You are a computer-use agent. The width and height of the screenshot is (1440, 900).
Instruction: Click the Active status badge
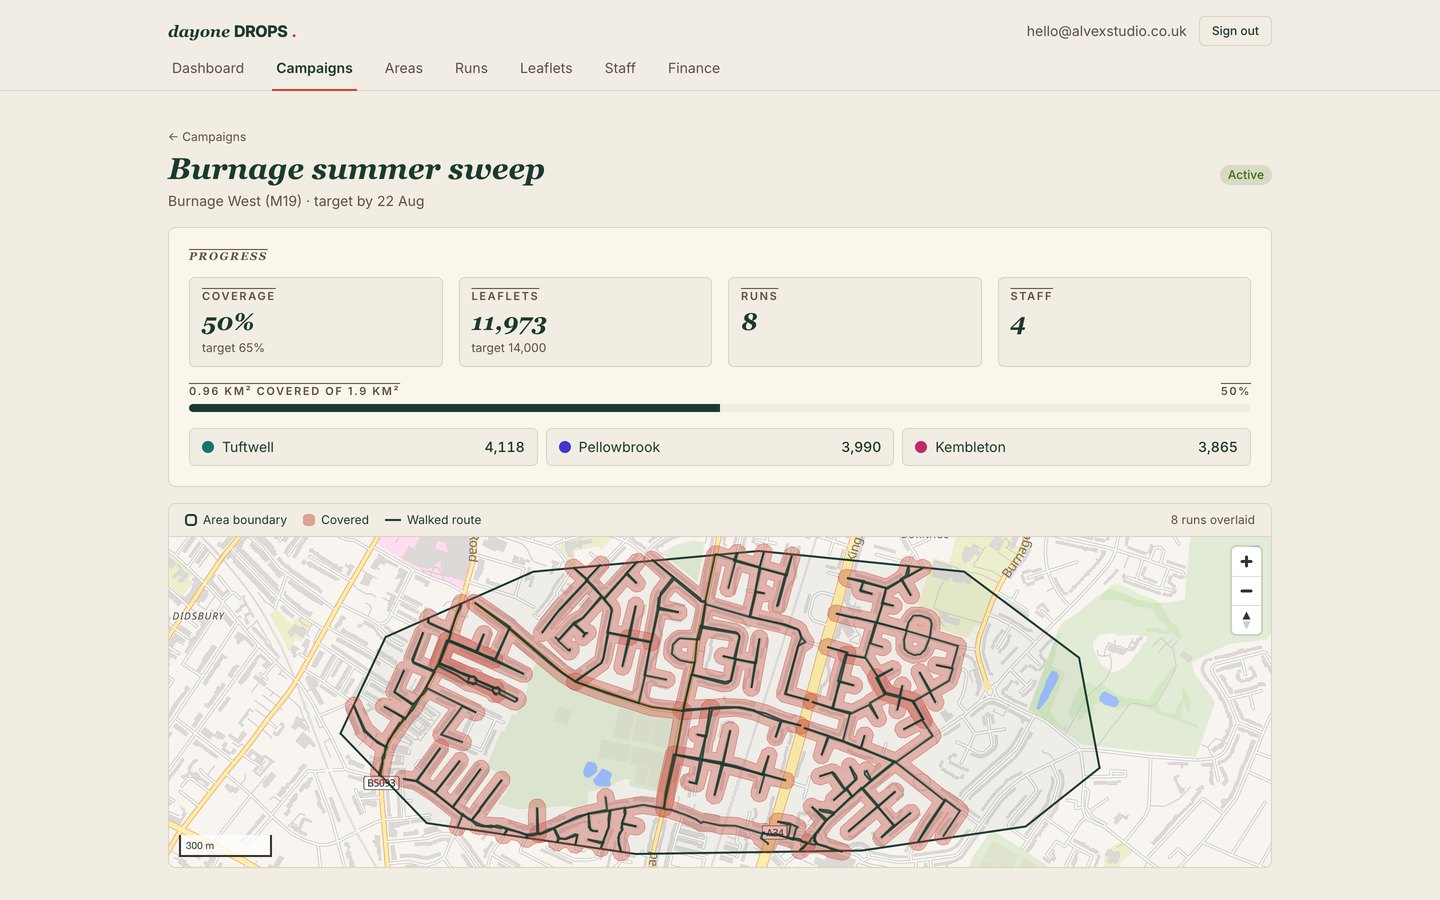pos(1246,175)
